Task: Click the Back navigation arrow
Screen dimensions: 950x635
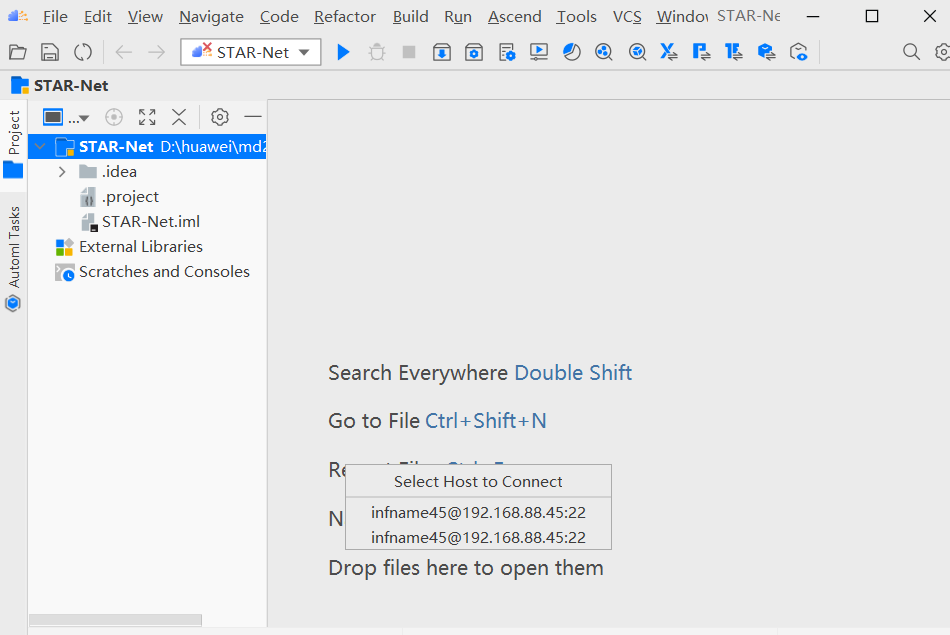Action: pos(124,52)
